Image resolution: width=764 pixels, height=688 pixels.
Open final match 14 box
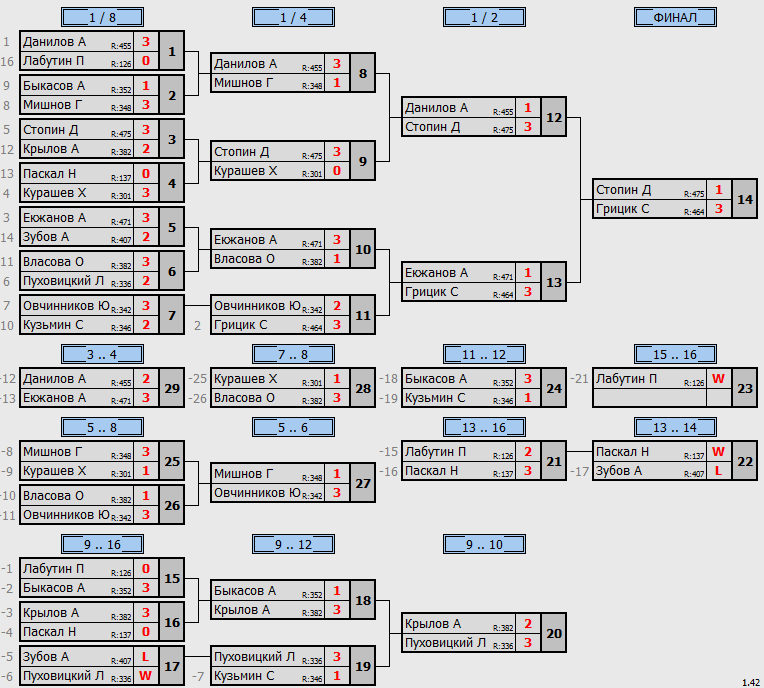(x=745, y=199)
